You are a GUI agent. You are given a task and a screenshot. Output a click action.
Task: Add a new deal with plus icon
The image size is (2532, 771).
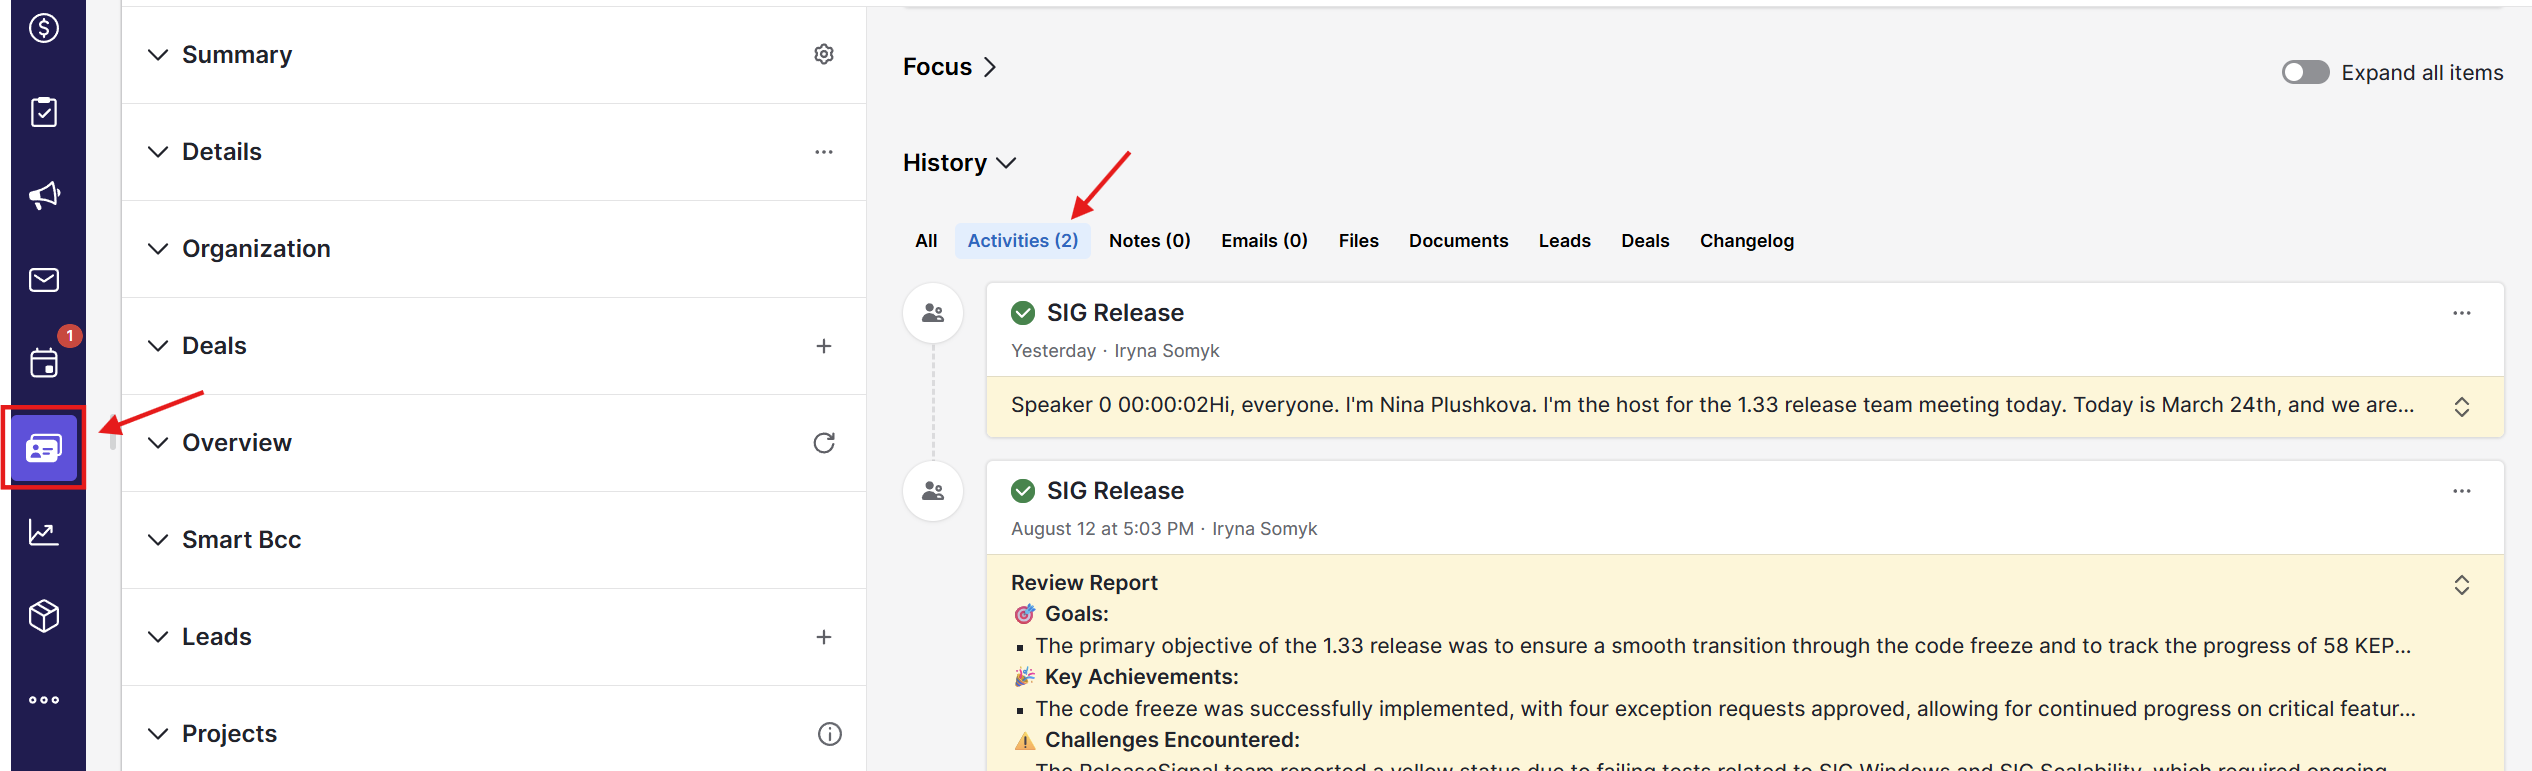pyautogui.click(x=823, y=346)
